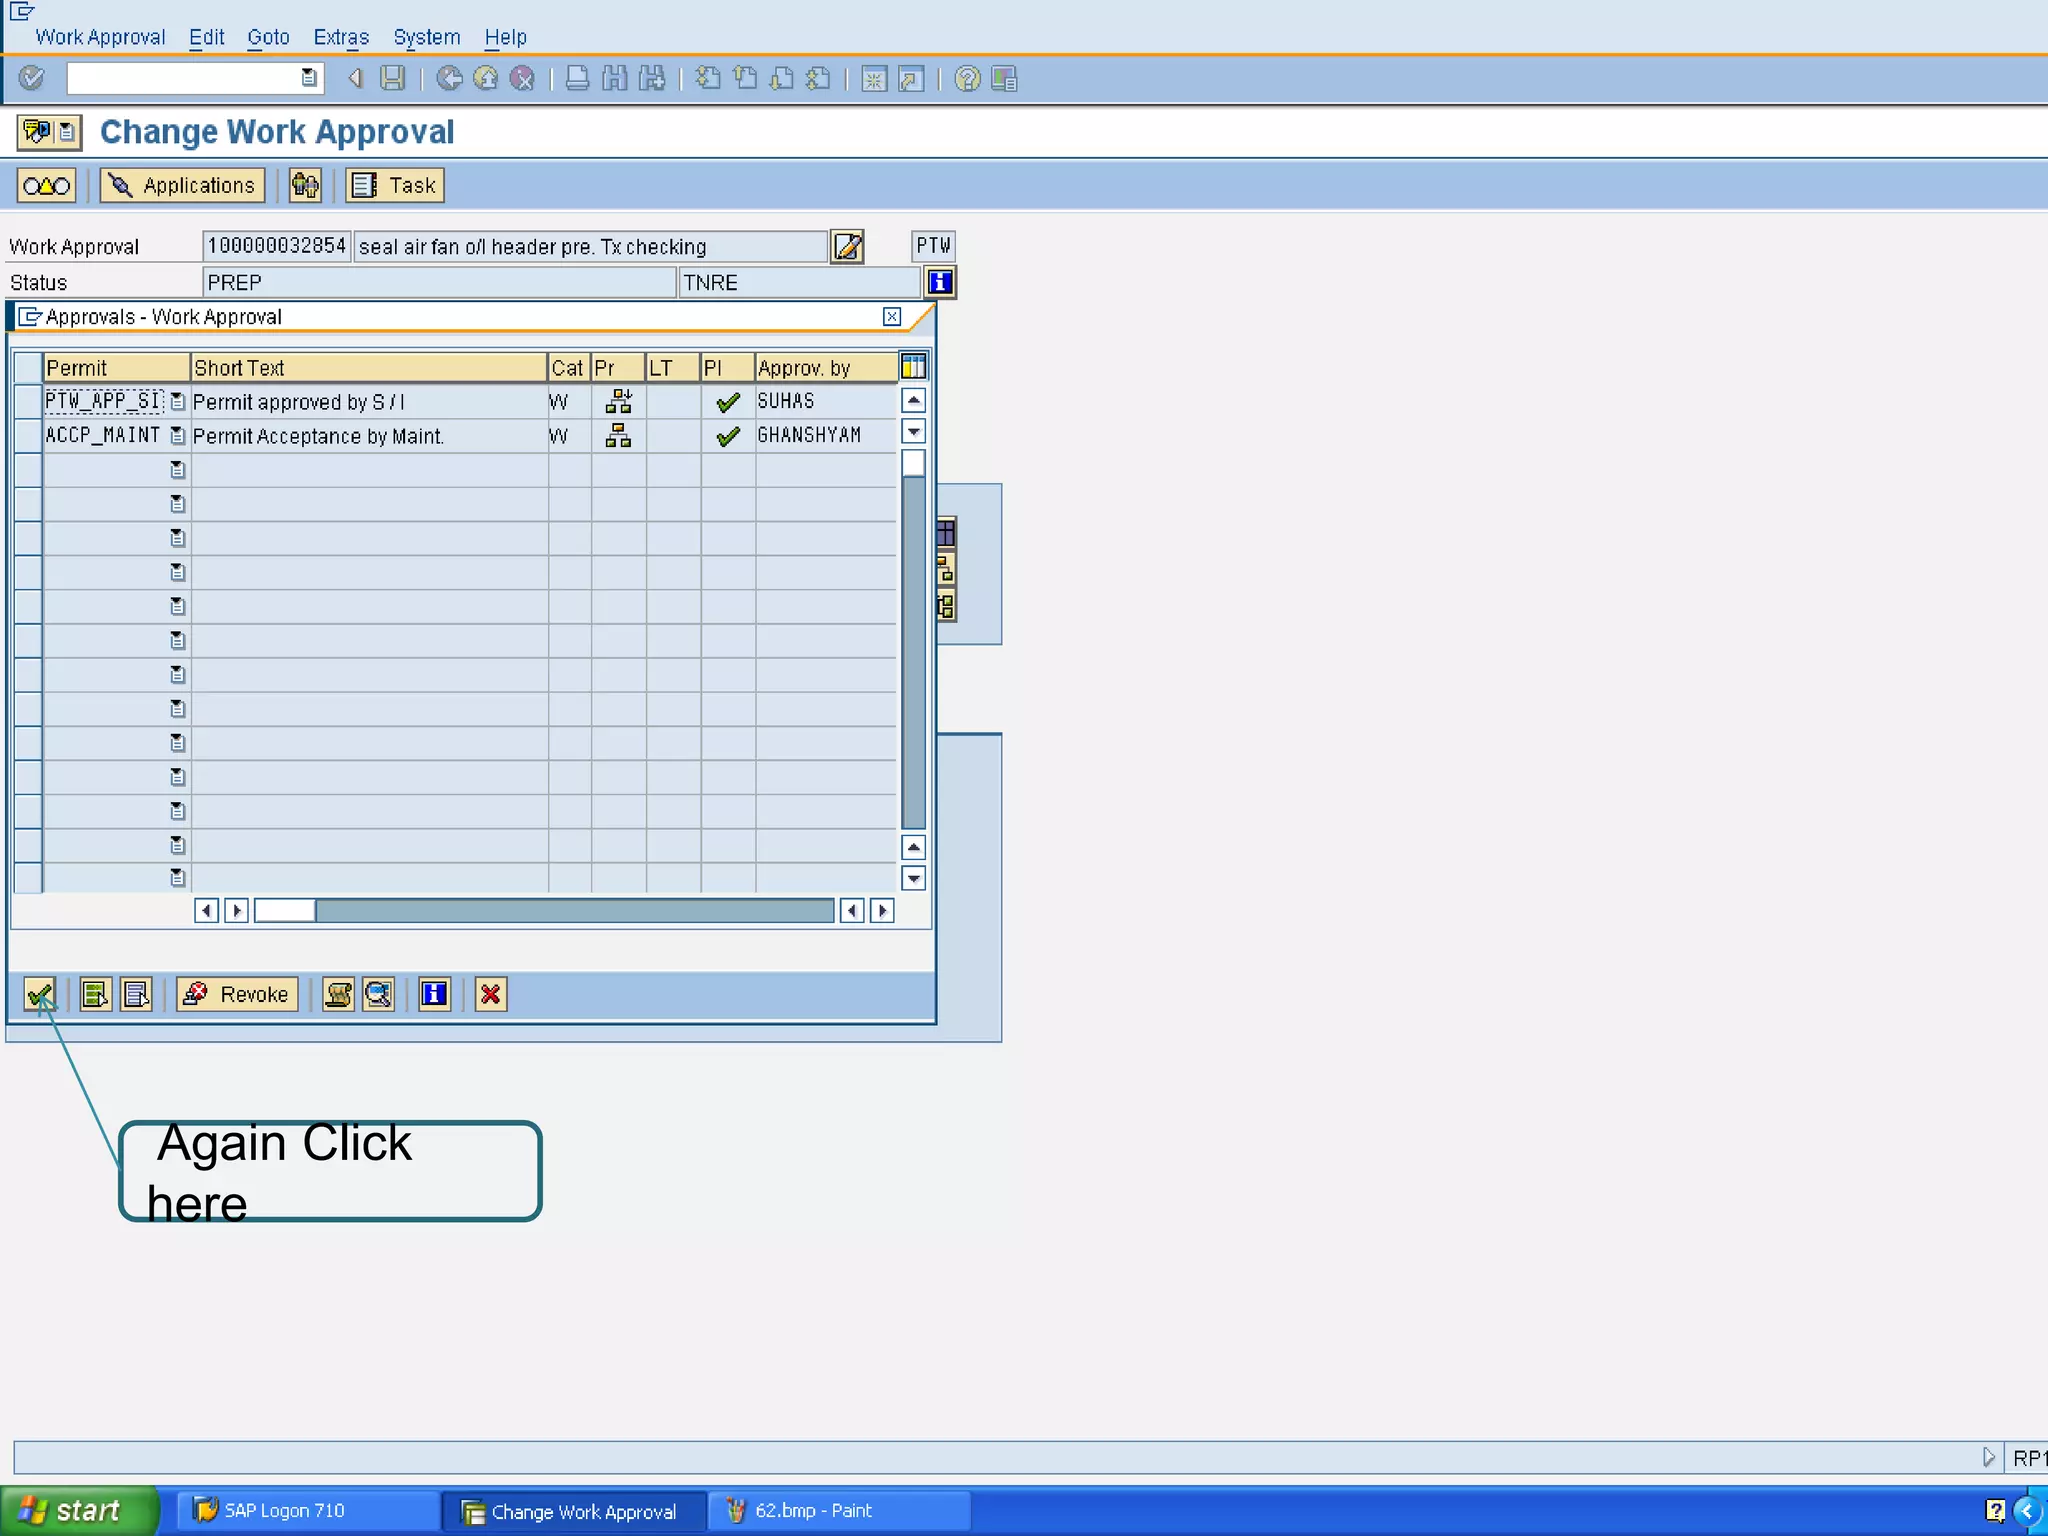Click the Save icon in the standard toolbar
The height and width of the screenshot is (1536, 2048).
tap(393, 78)
